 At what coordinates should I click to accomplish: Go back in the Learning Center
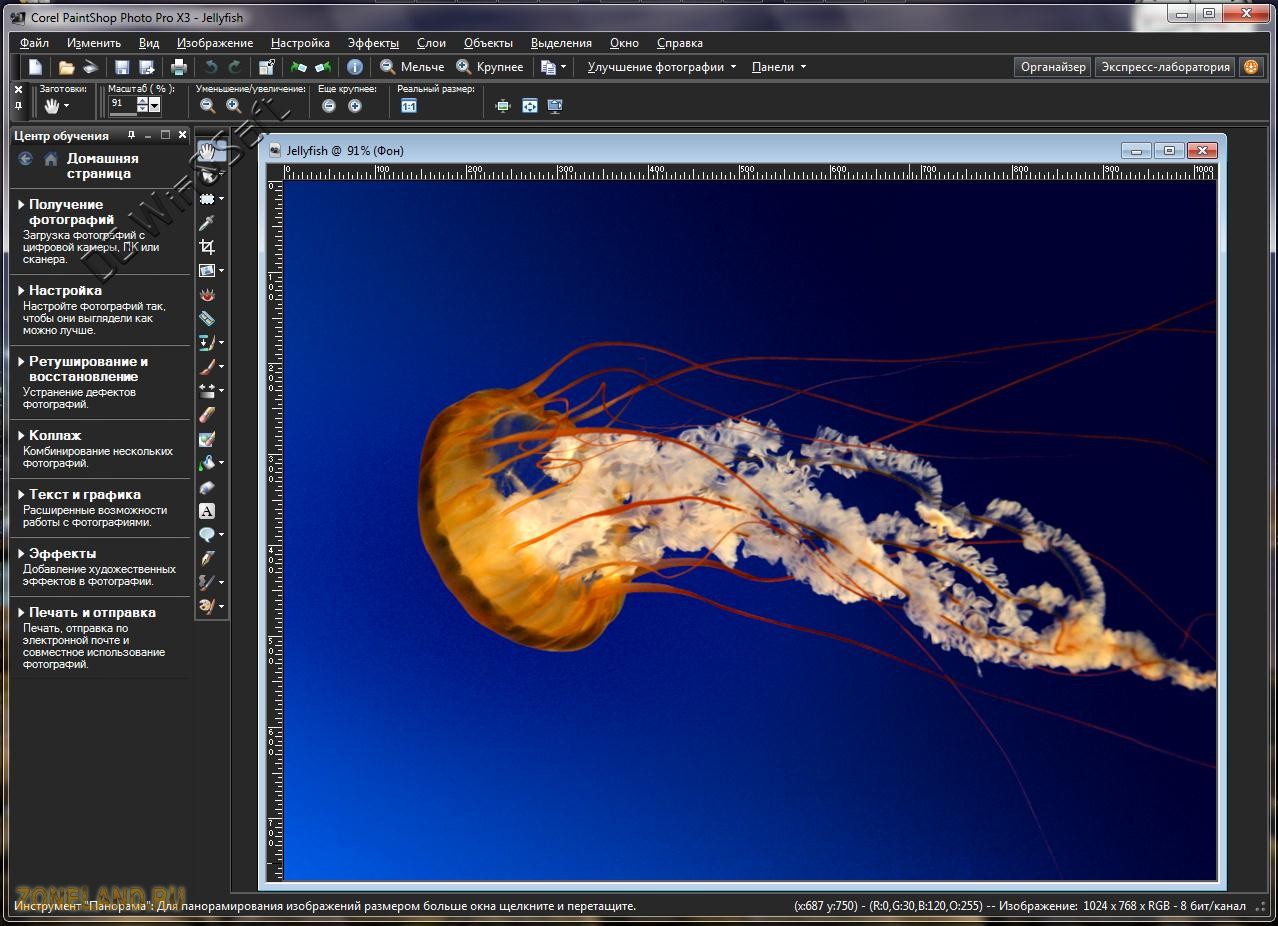pos(25,159)
